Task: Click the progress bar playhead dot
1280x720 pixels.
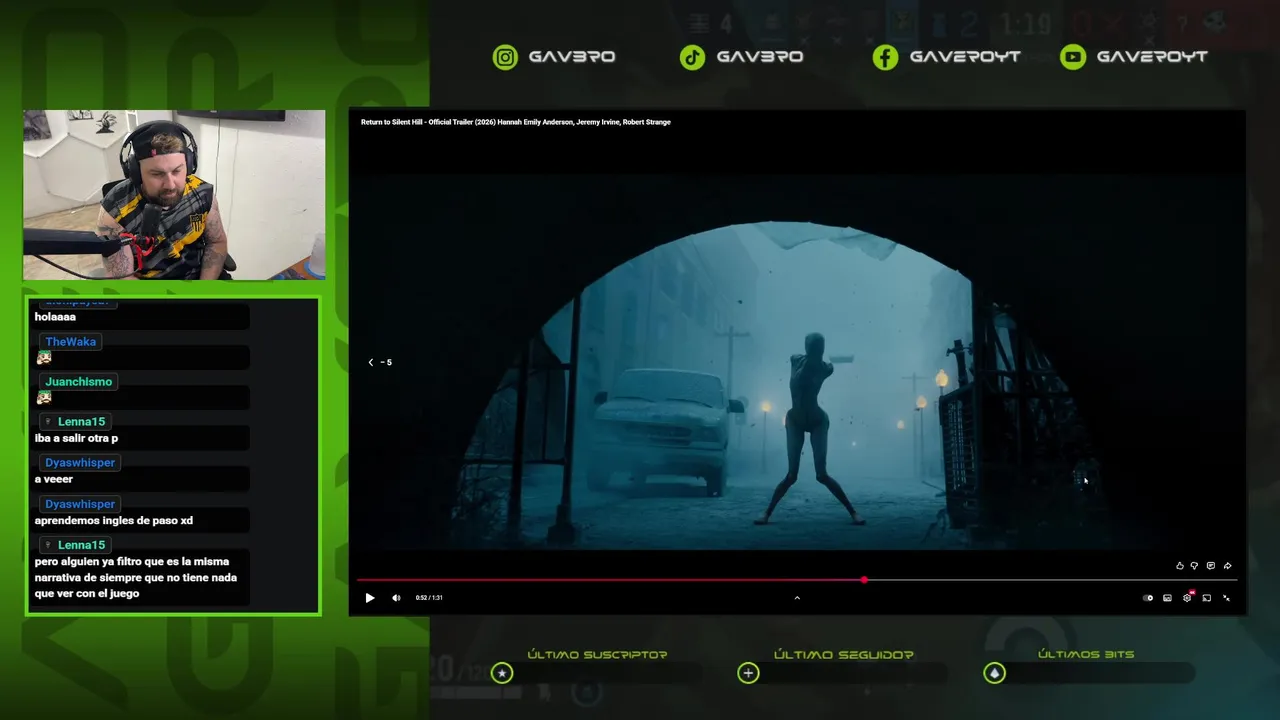Action: click(x=864, y=580)
